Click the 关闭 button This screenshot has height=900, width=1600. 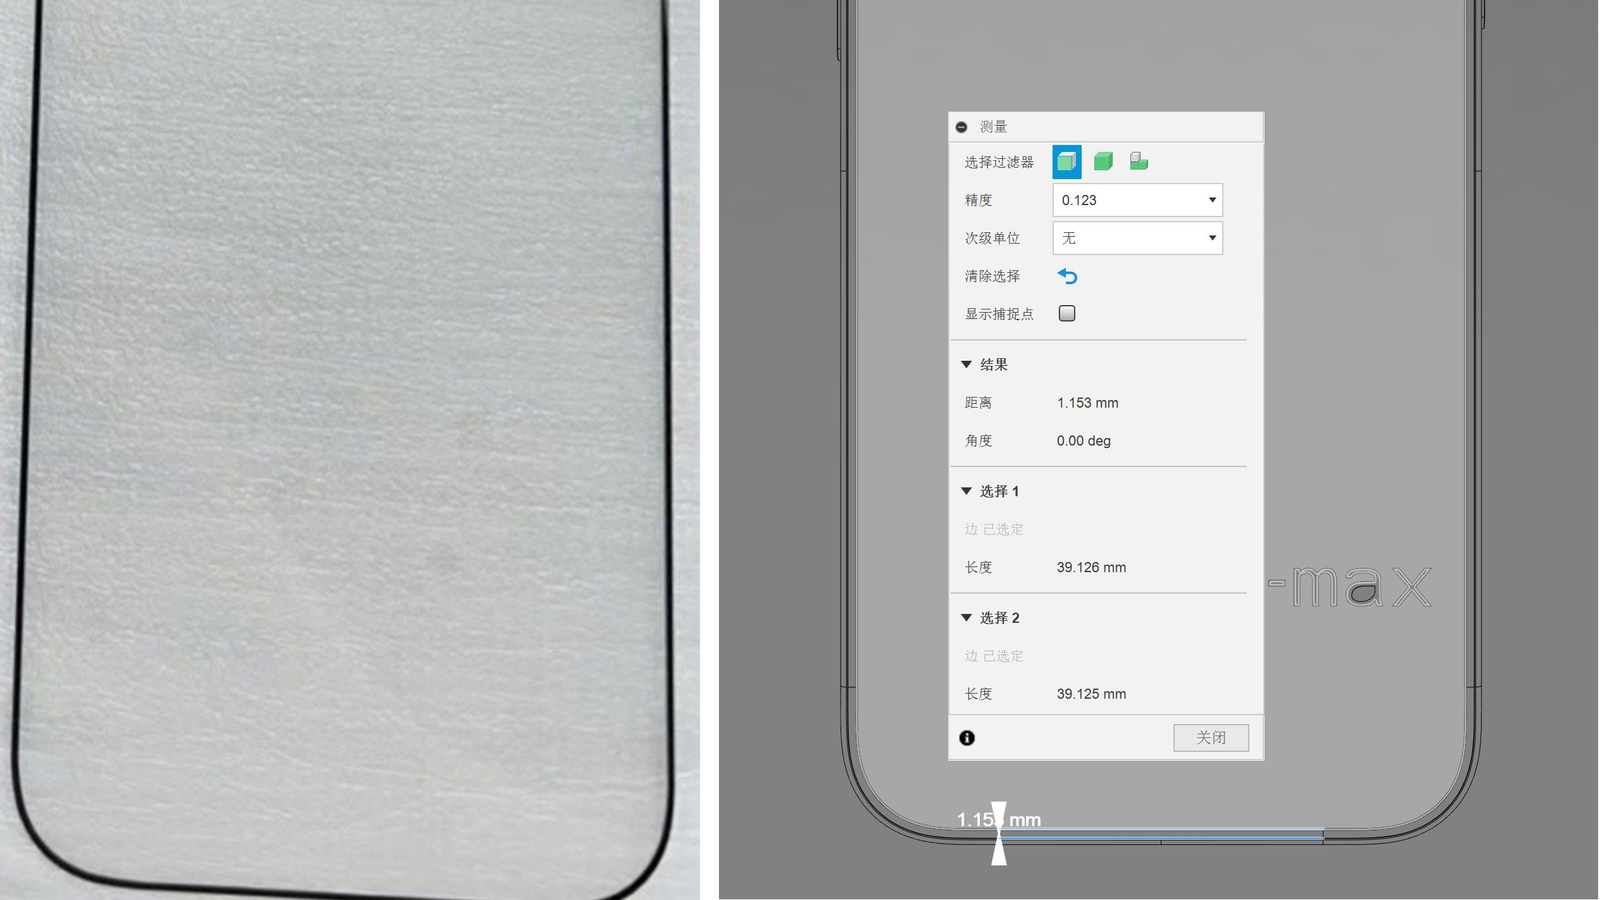pos(1211,738)
